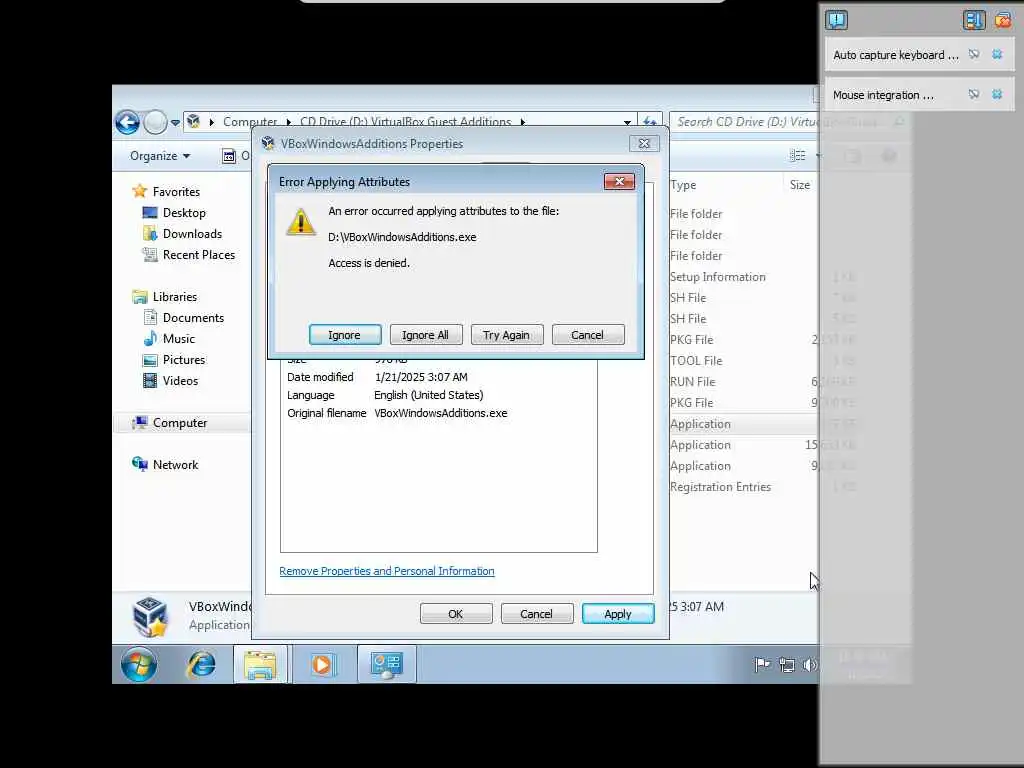Open the Pictures library
Viewport: 1024px width, 768px height.
click(x=184, y=360)
